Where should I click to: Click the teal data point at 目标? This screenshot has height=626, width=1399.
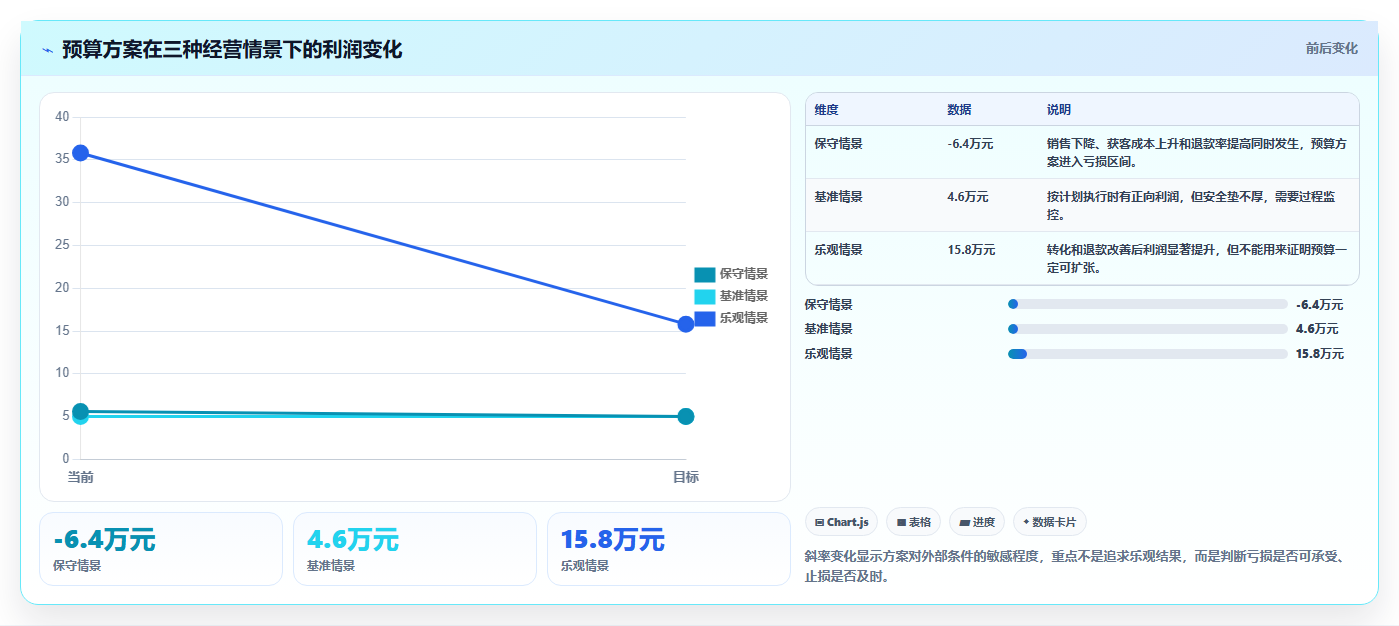686,416
